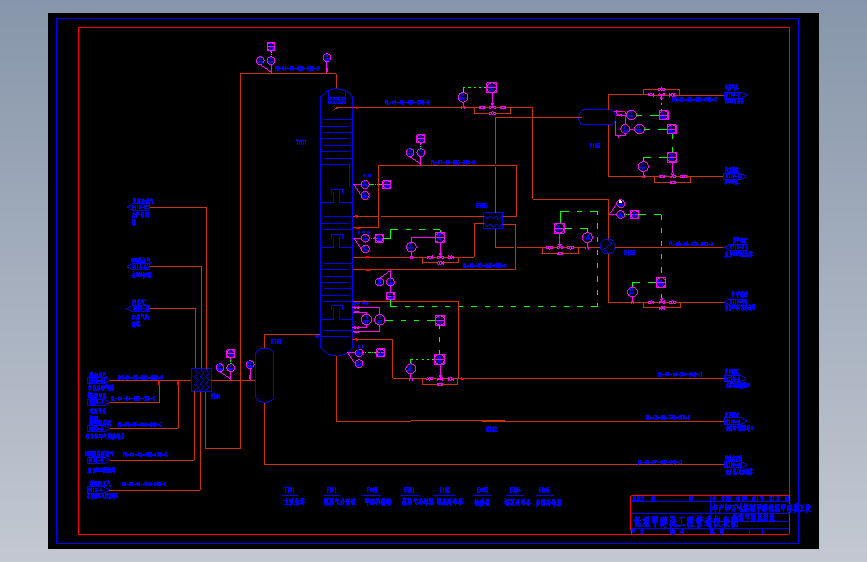867x562 pixels.
Task: Click the large drawing title in the title block
Action: coord(686,521)
